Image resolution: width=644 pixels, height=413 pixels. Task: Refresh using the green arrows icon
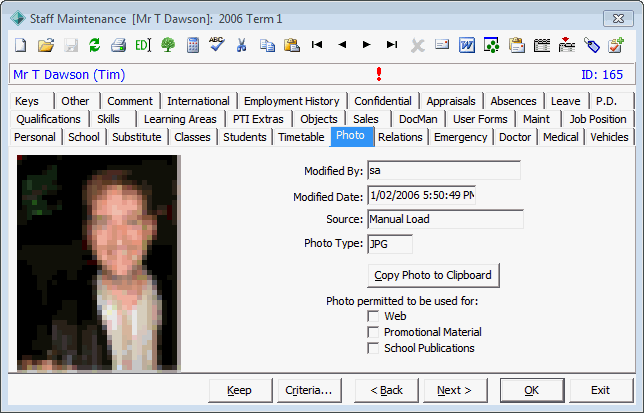[94, 45]
